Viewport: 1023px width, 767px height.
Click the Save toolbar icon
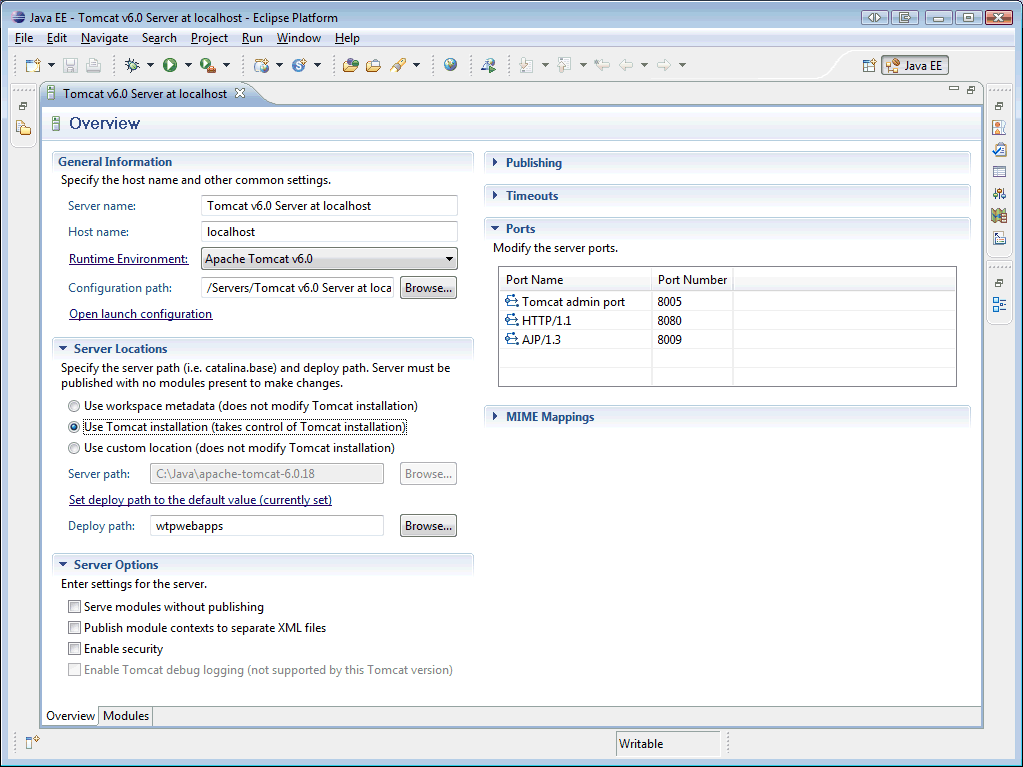pos(70,65)
